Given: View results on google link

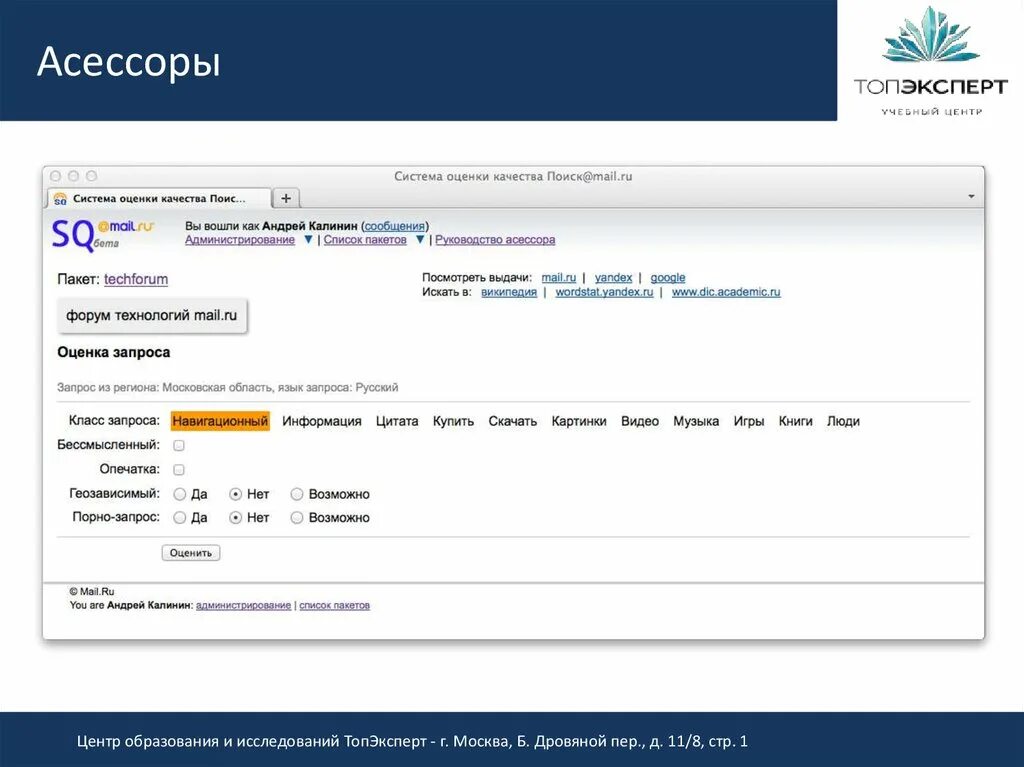Looking at the screenshot, I should (667, 278).
